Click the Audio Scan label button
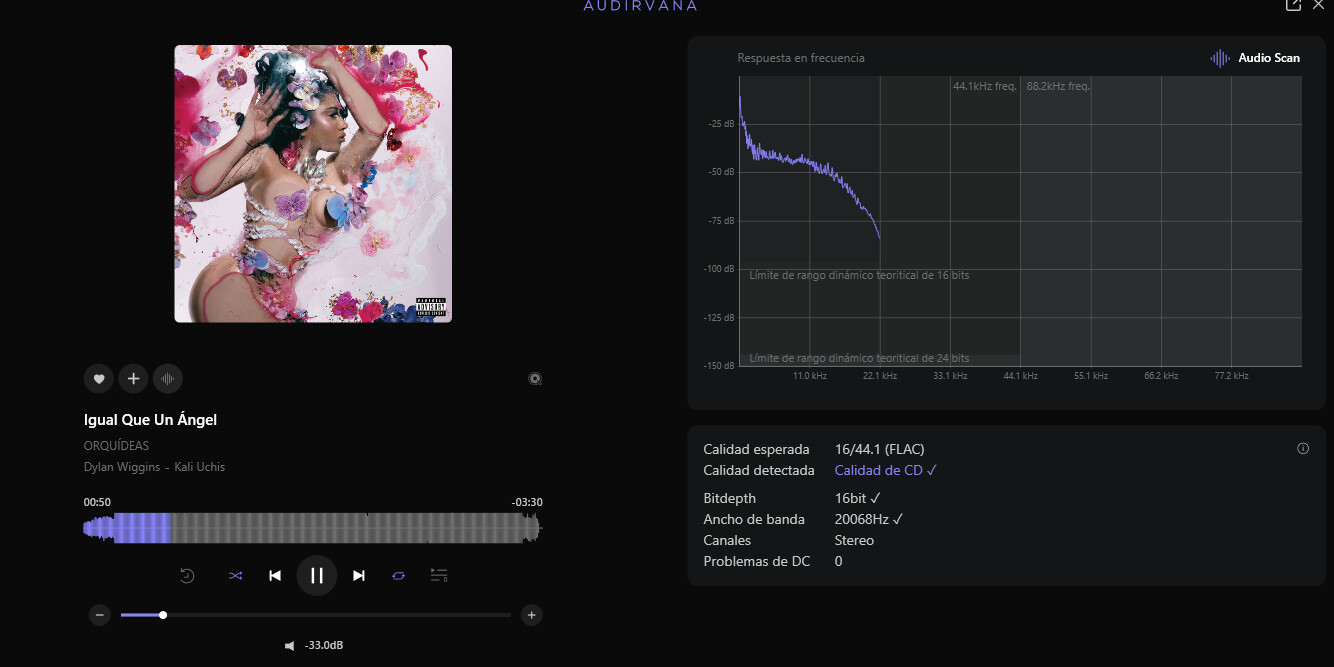Image resolution: width=1334 pixels, height=667 pixels. [1255, 58]
